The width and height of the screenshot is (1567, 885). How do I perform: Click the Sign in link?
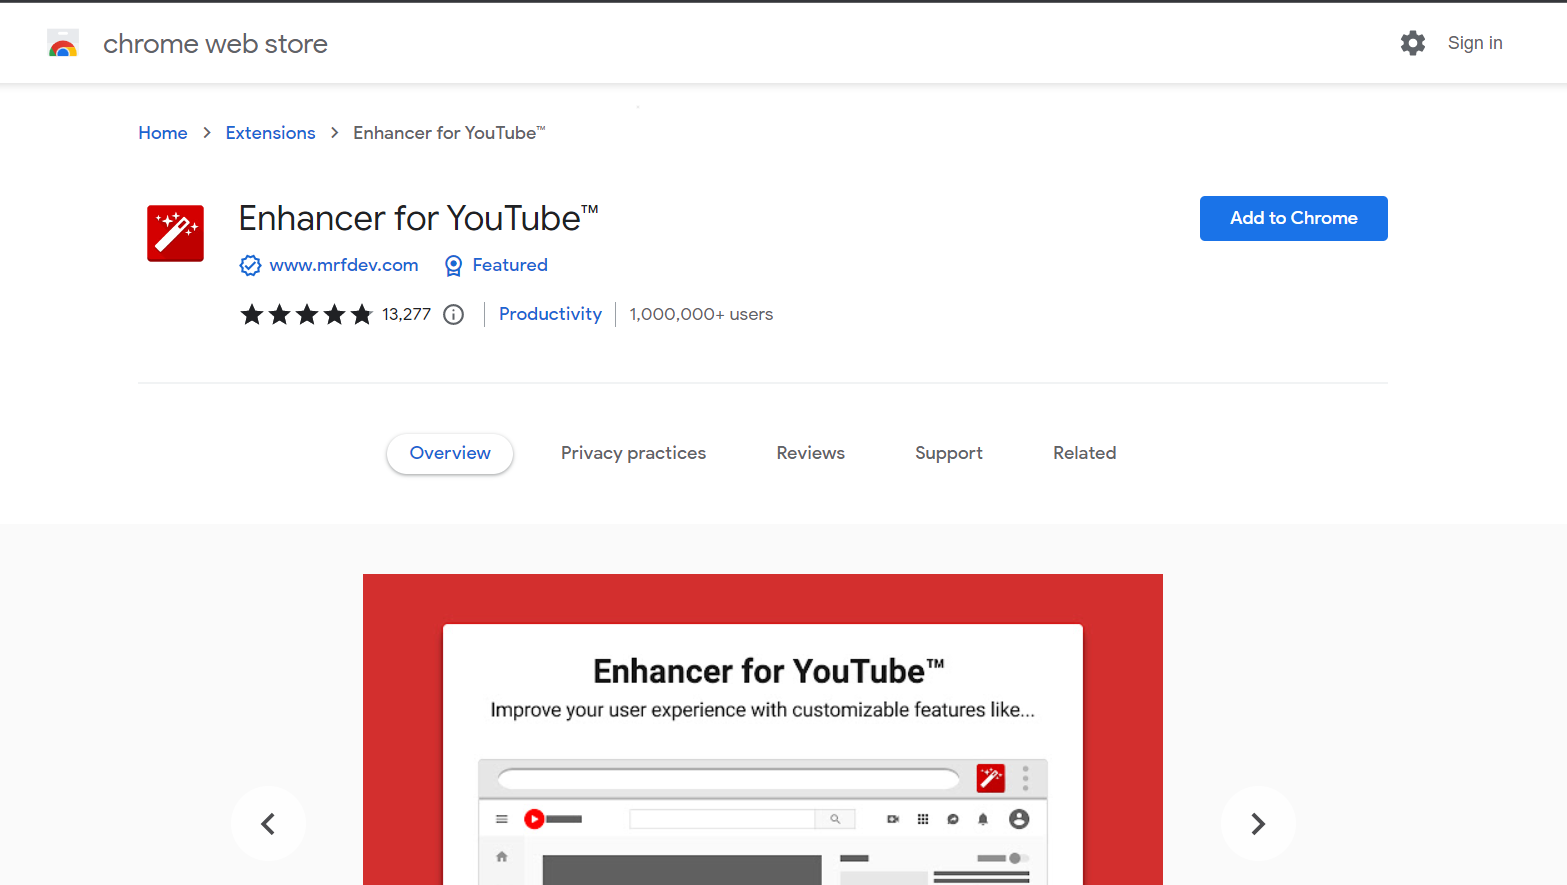[x=1475, y=42]
